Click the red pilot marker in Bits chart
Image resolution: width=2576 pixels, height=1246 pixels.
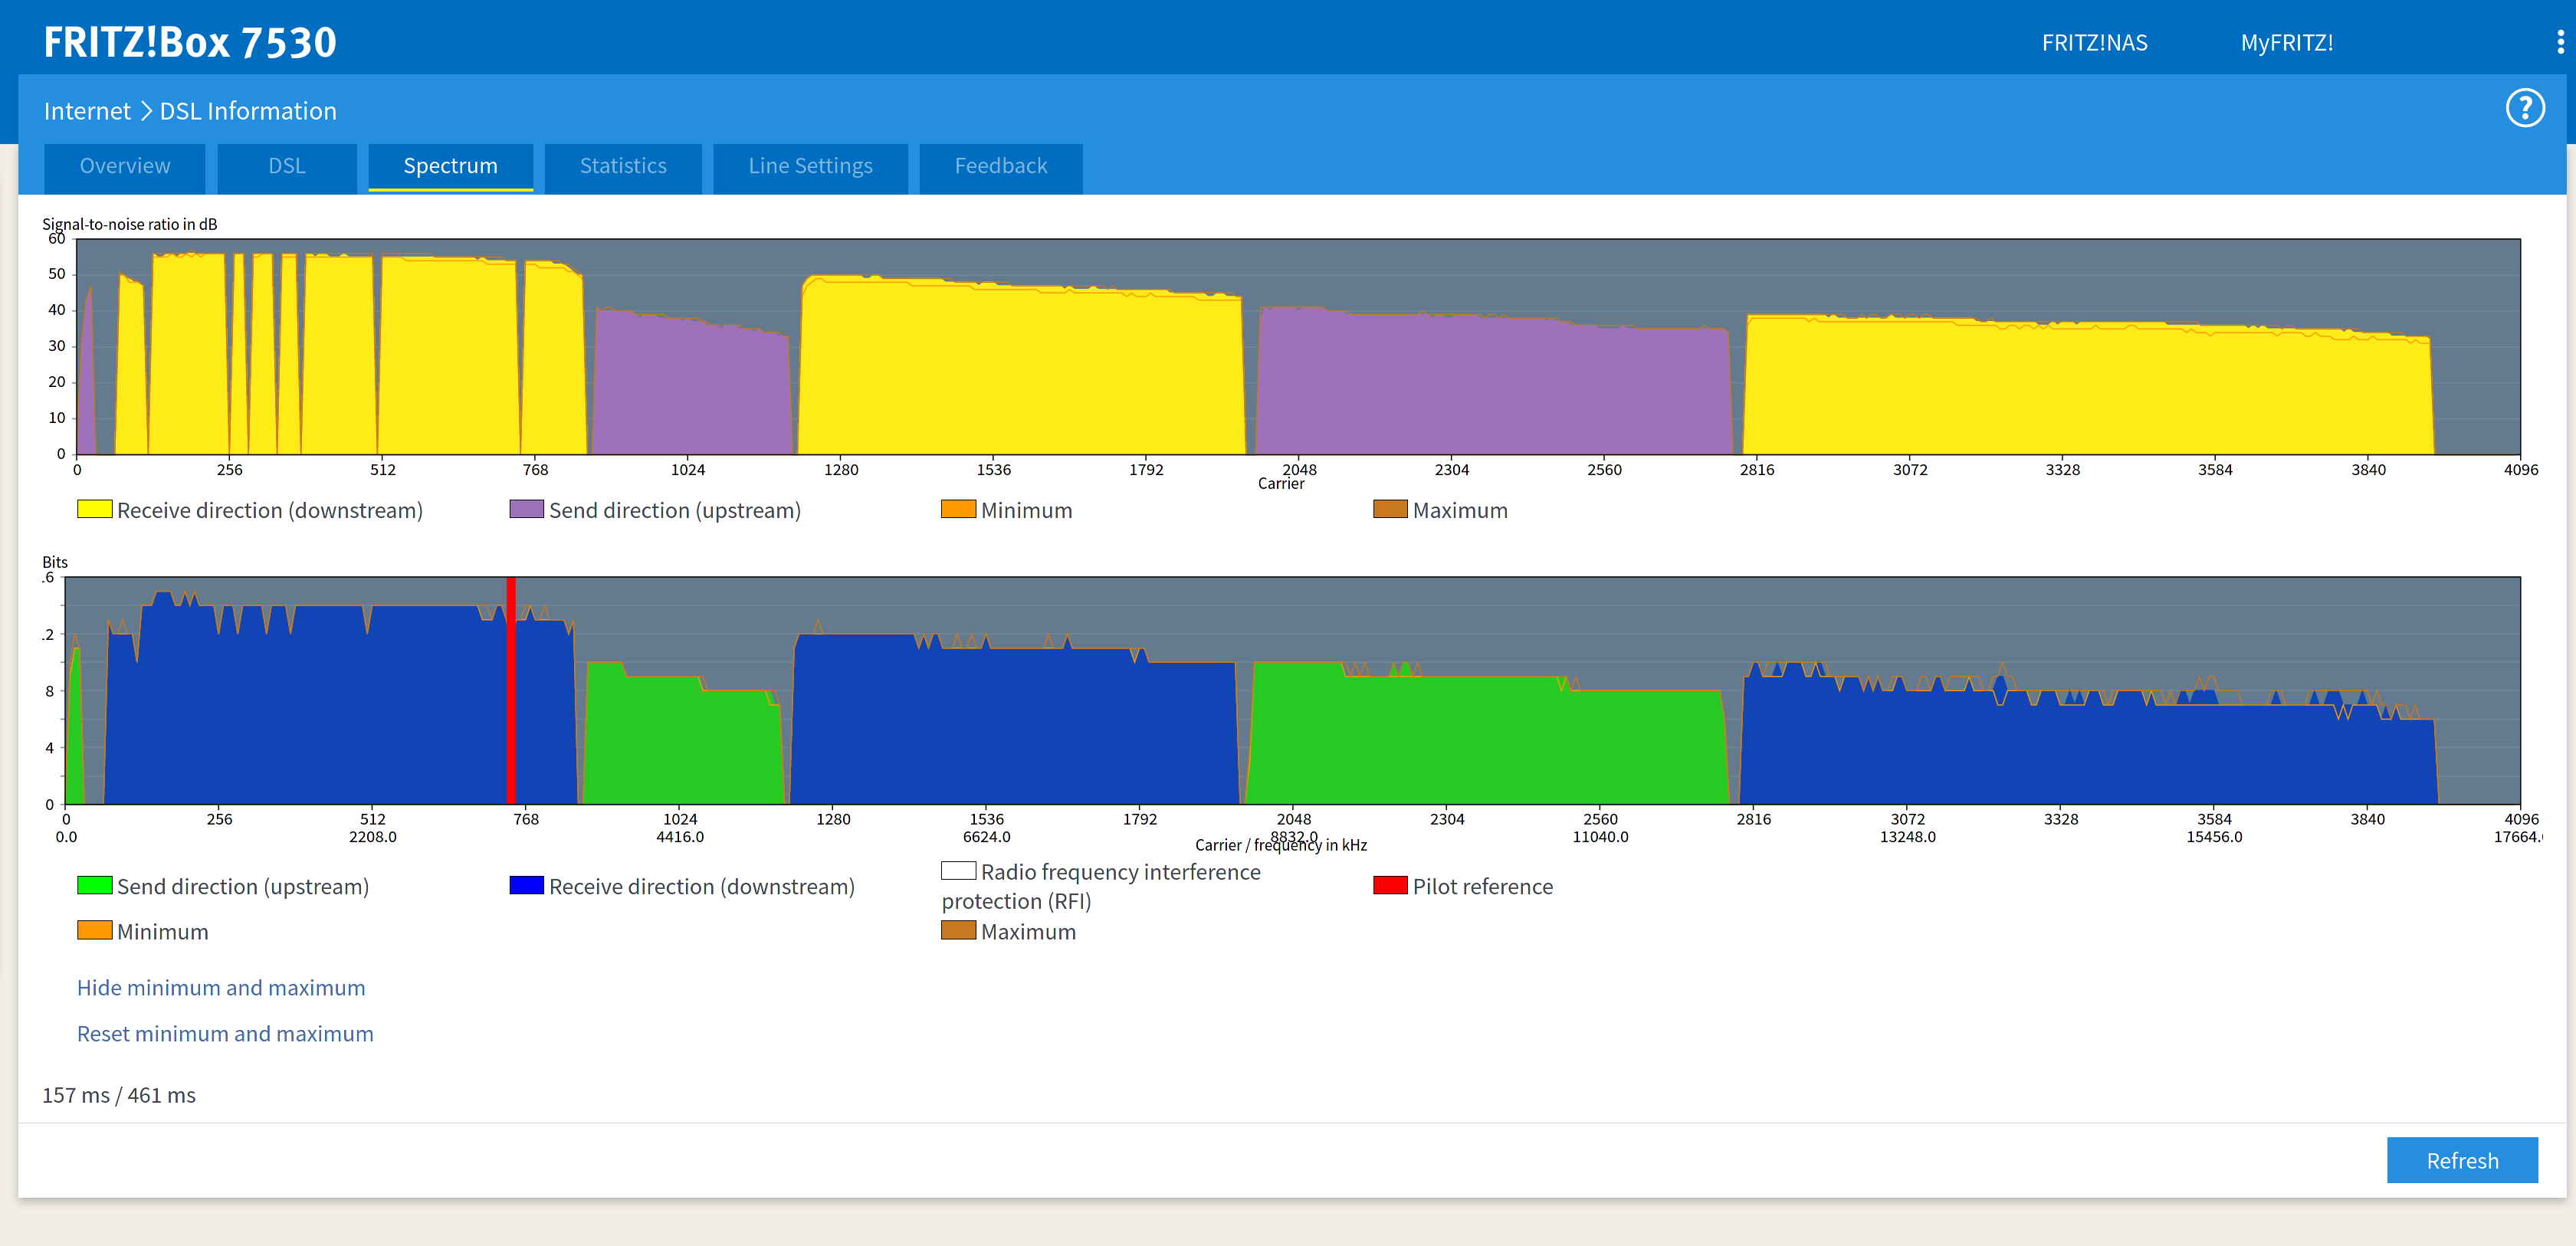[x=511, y=690]
